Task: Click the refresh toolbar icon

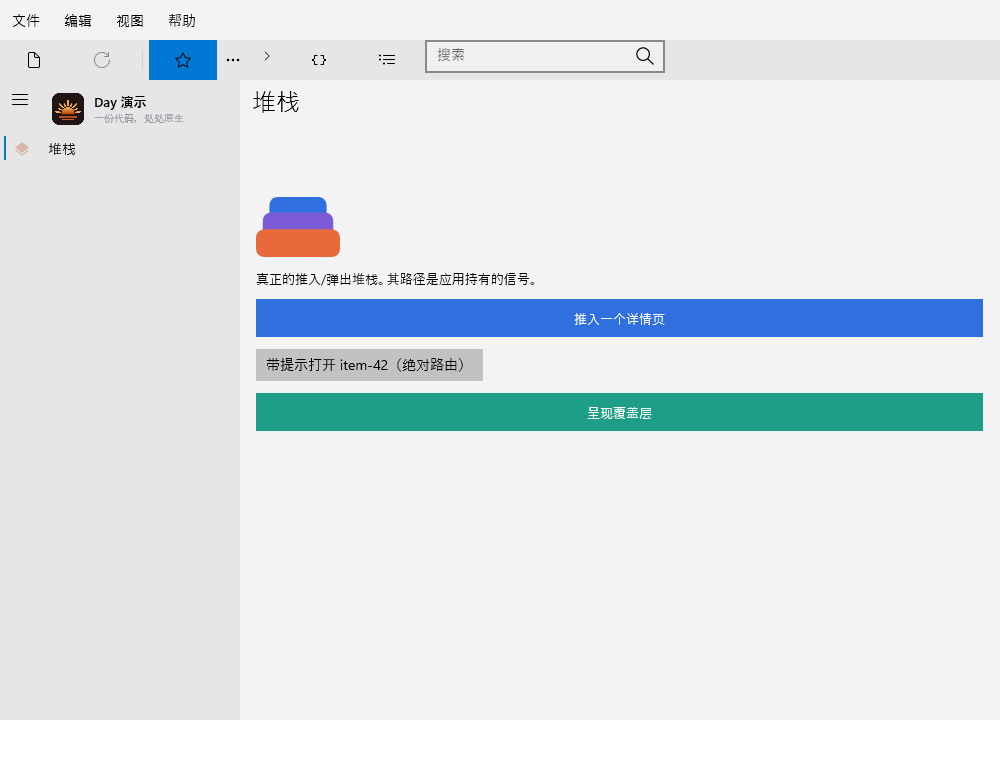Action: coord(102,60)
